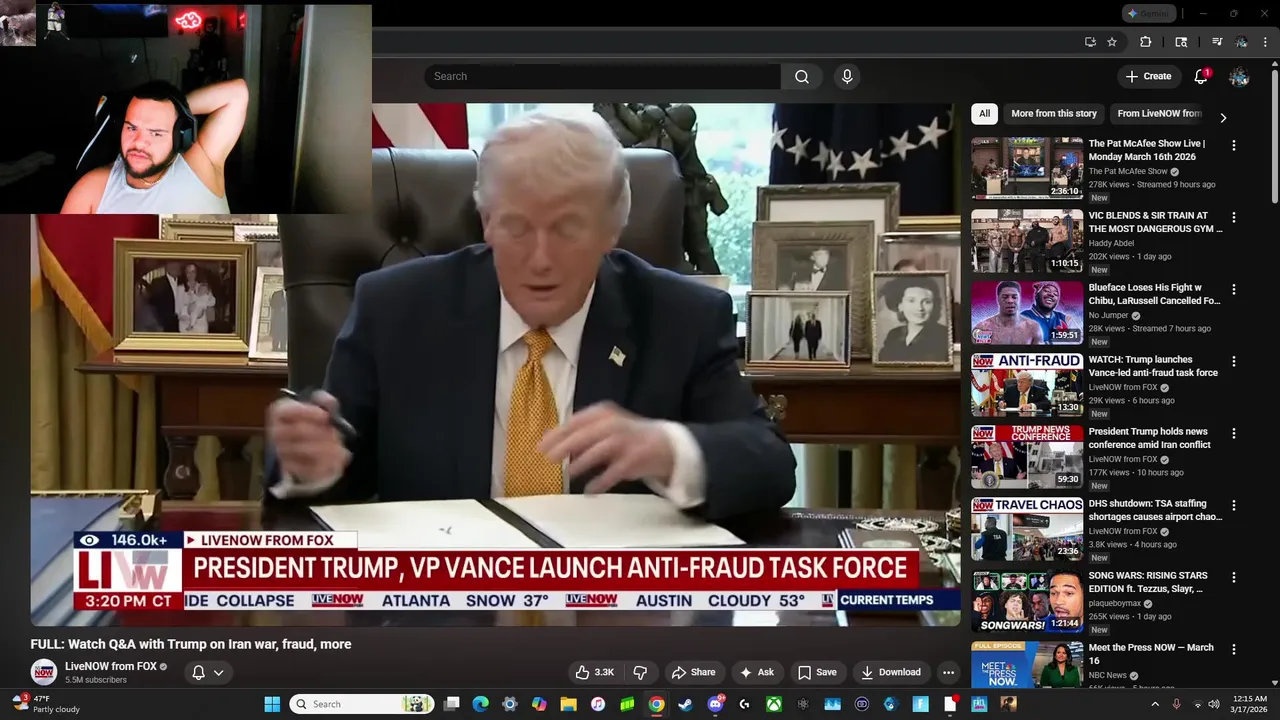Click the Ask button
Viewport: 1280px width, 720px height.
[756, 672]
